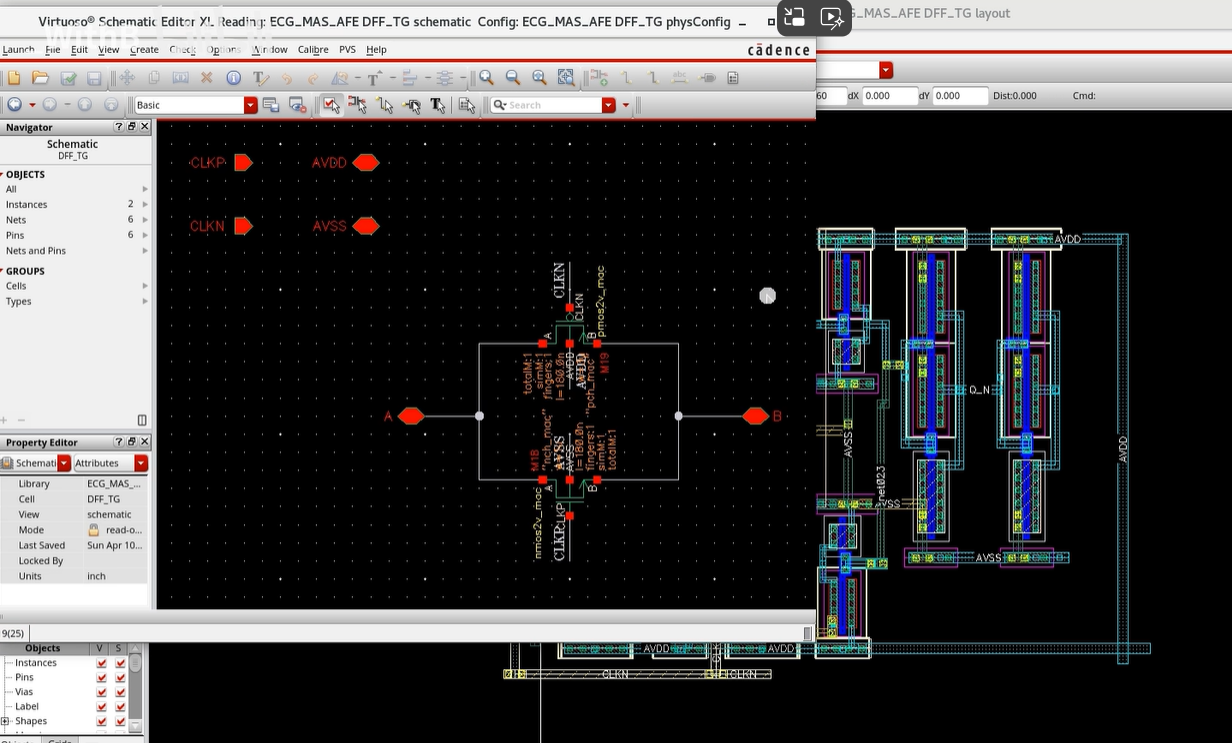Expand the Pins row in Navigator
The image size is (1232, 743).
click(145, 235)
